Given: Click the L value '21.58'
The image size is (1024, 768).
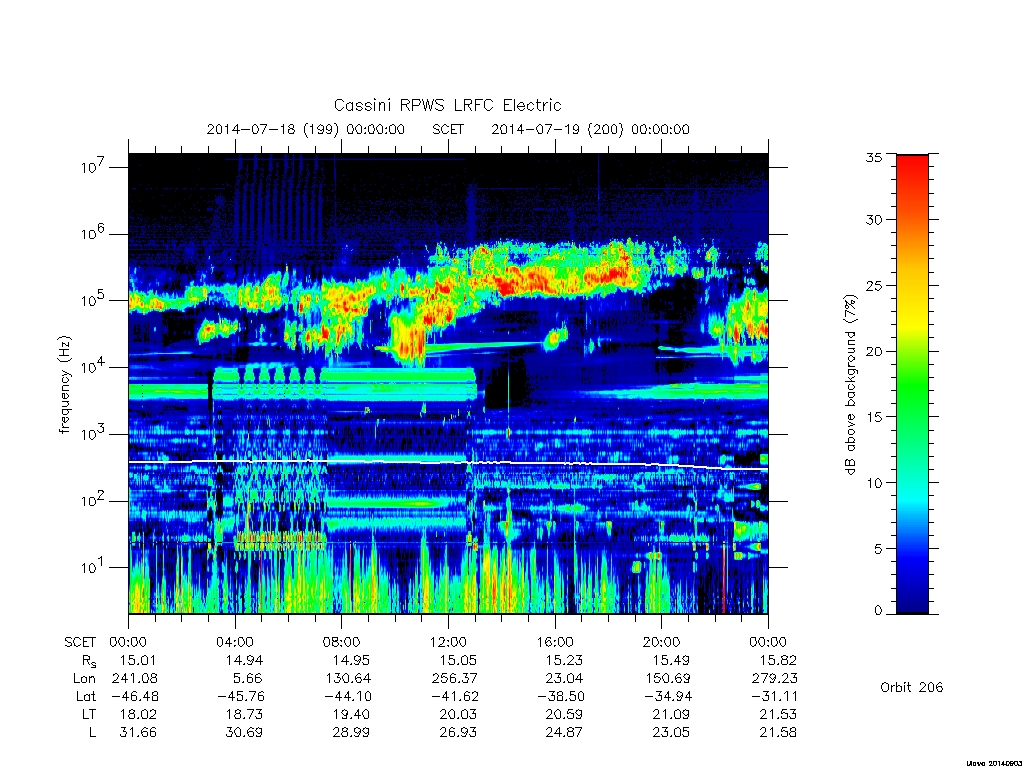Looking at the screenshot, I should 778,733.
